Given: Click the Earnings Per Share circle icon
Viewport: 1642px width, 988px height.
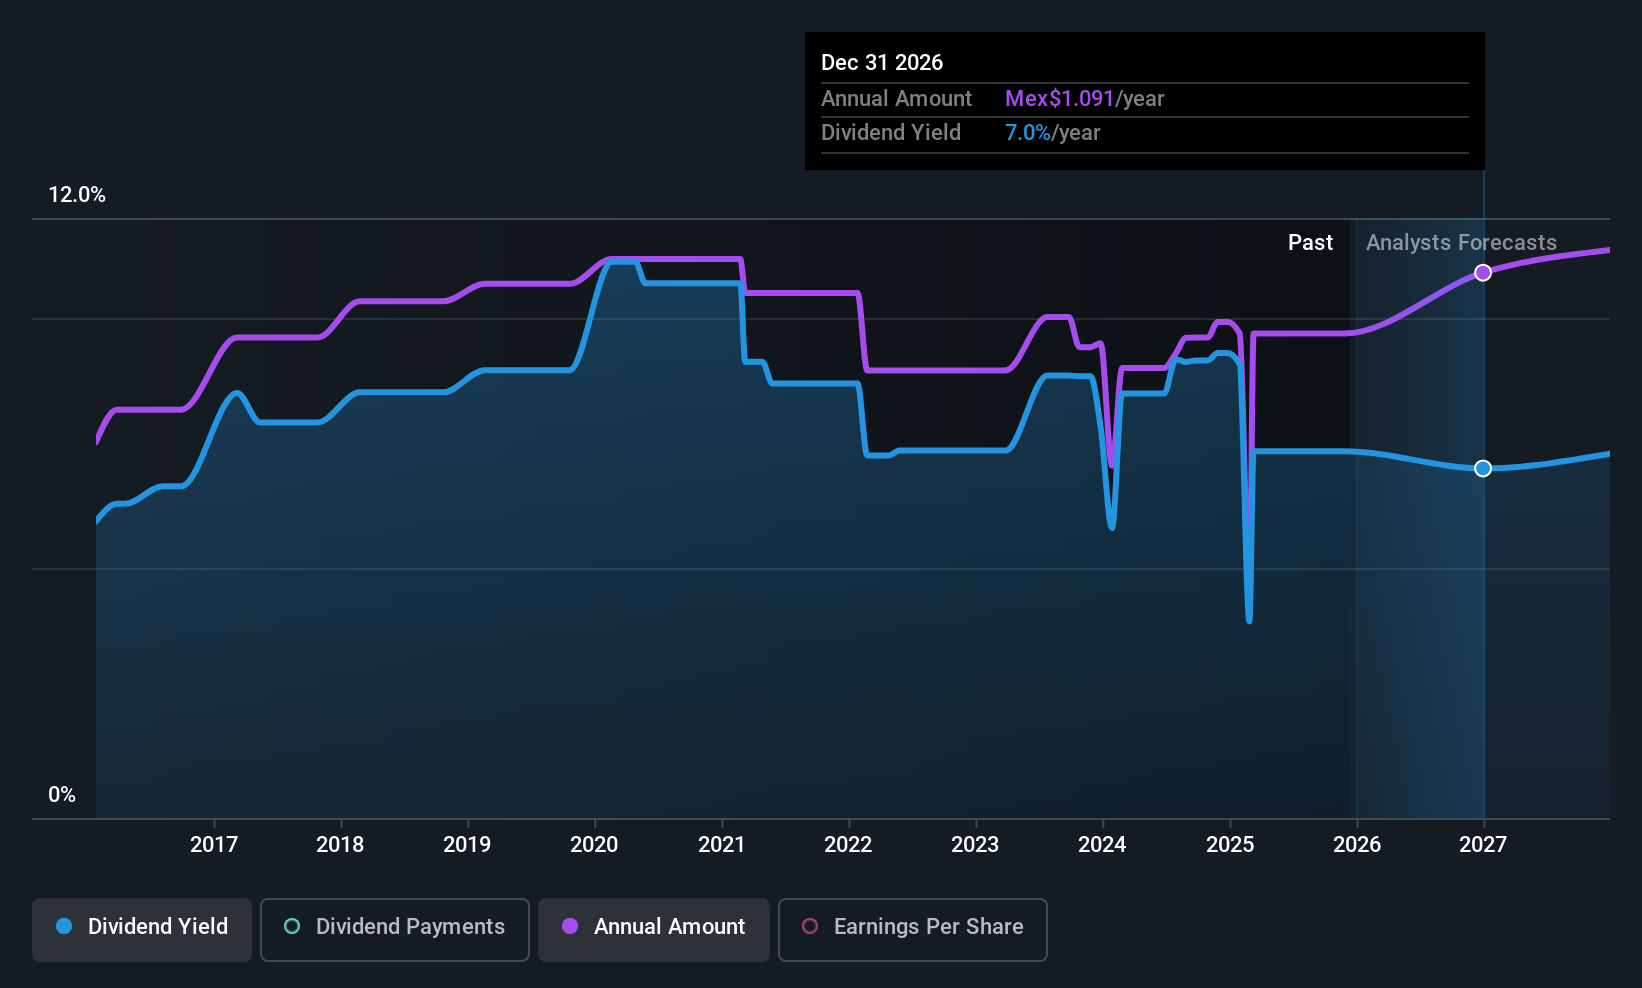Looking at the screenshot, I should click(809, 927).
